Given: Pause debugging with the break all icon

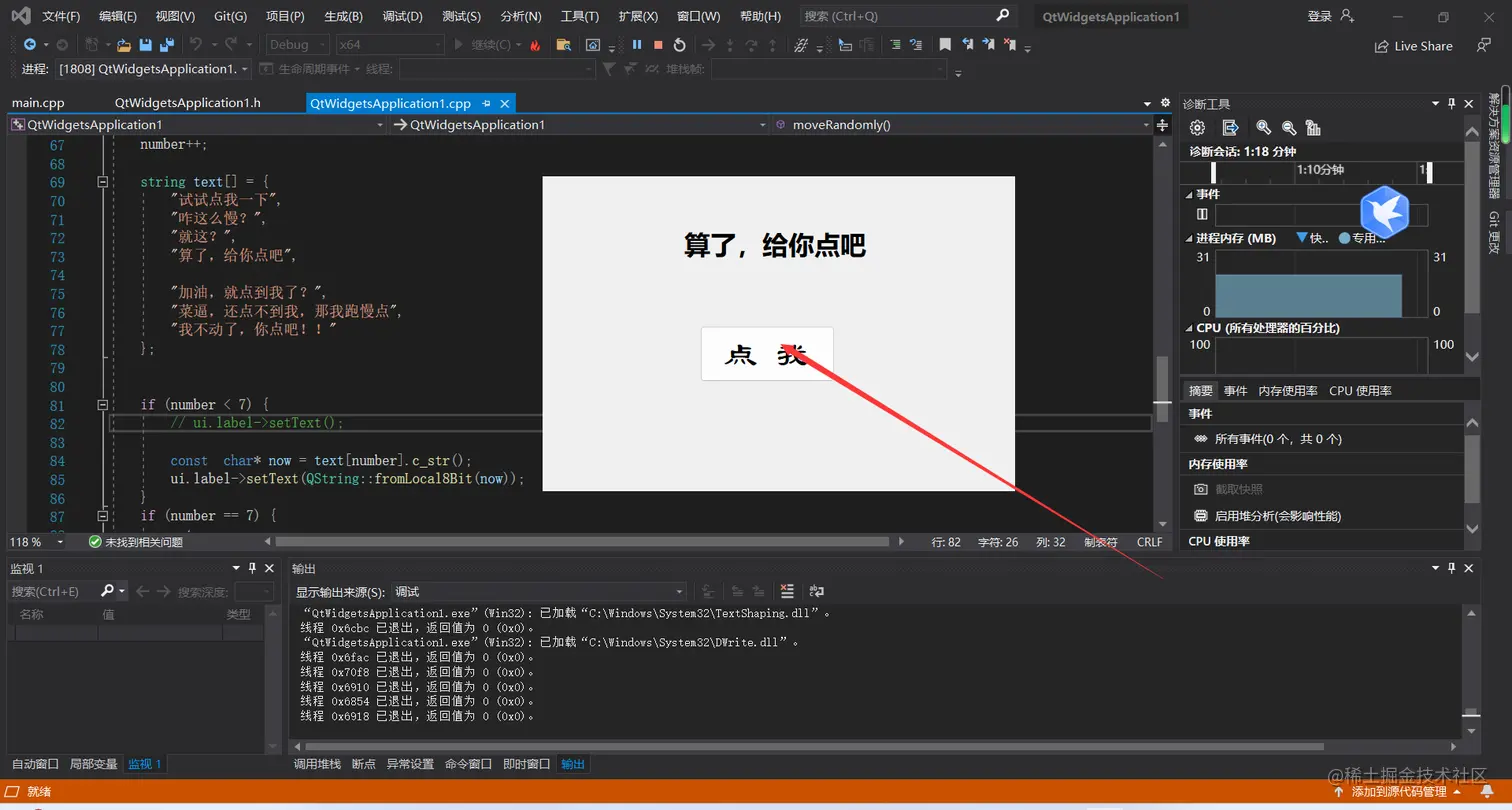Looking at the screenshot, I should [637, 45].
